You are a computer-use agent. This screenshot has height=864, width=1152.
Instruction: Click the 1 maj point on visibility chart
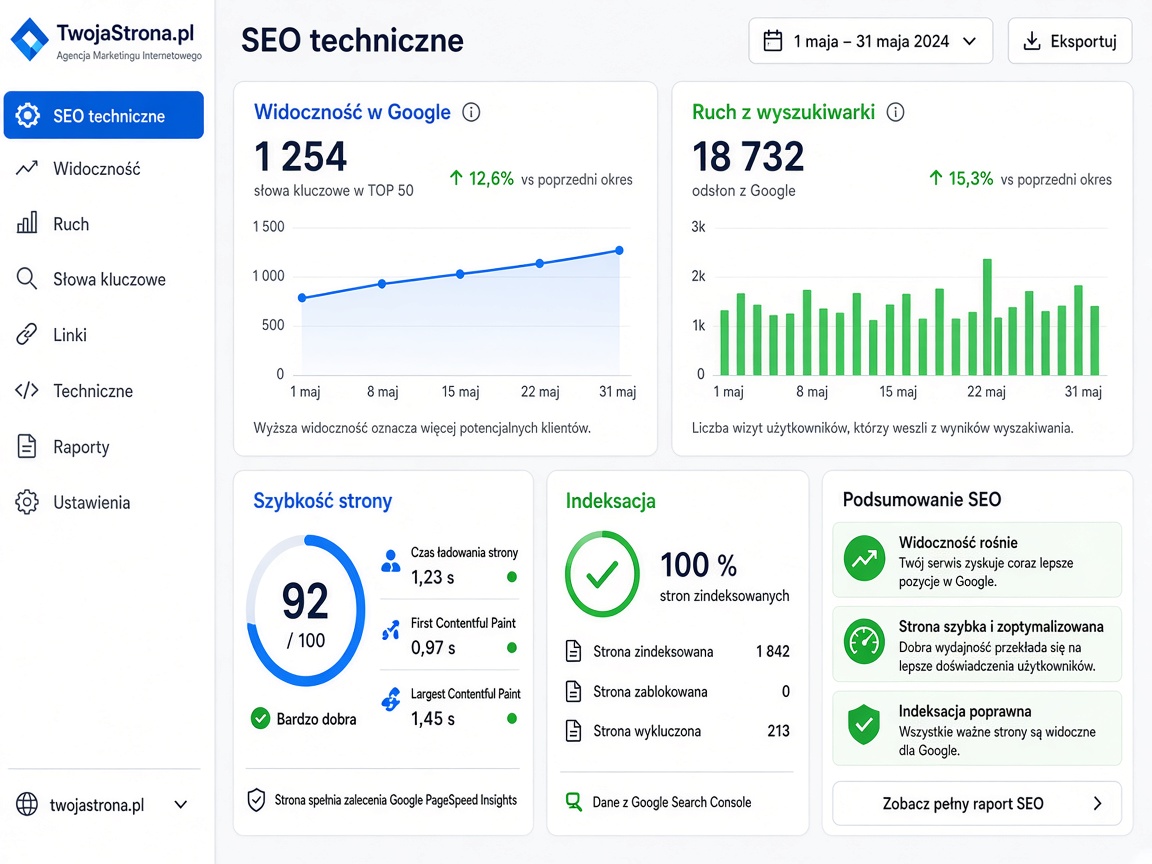(x=302, y=298)
